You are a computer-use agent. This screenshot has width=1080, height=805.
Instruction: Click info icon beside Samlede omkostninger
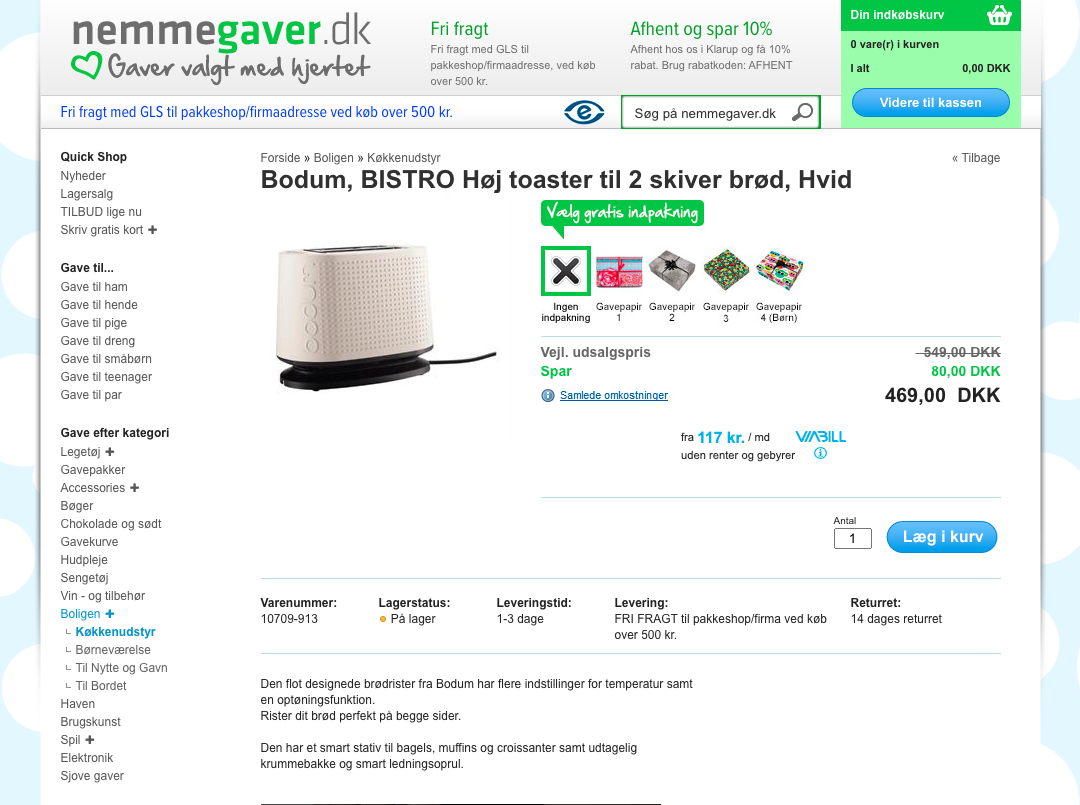pyautogui.click(x=548, y=395)
